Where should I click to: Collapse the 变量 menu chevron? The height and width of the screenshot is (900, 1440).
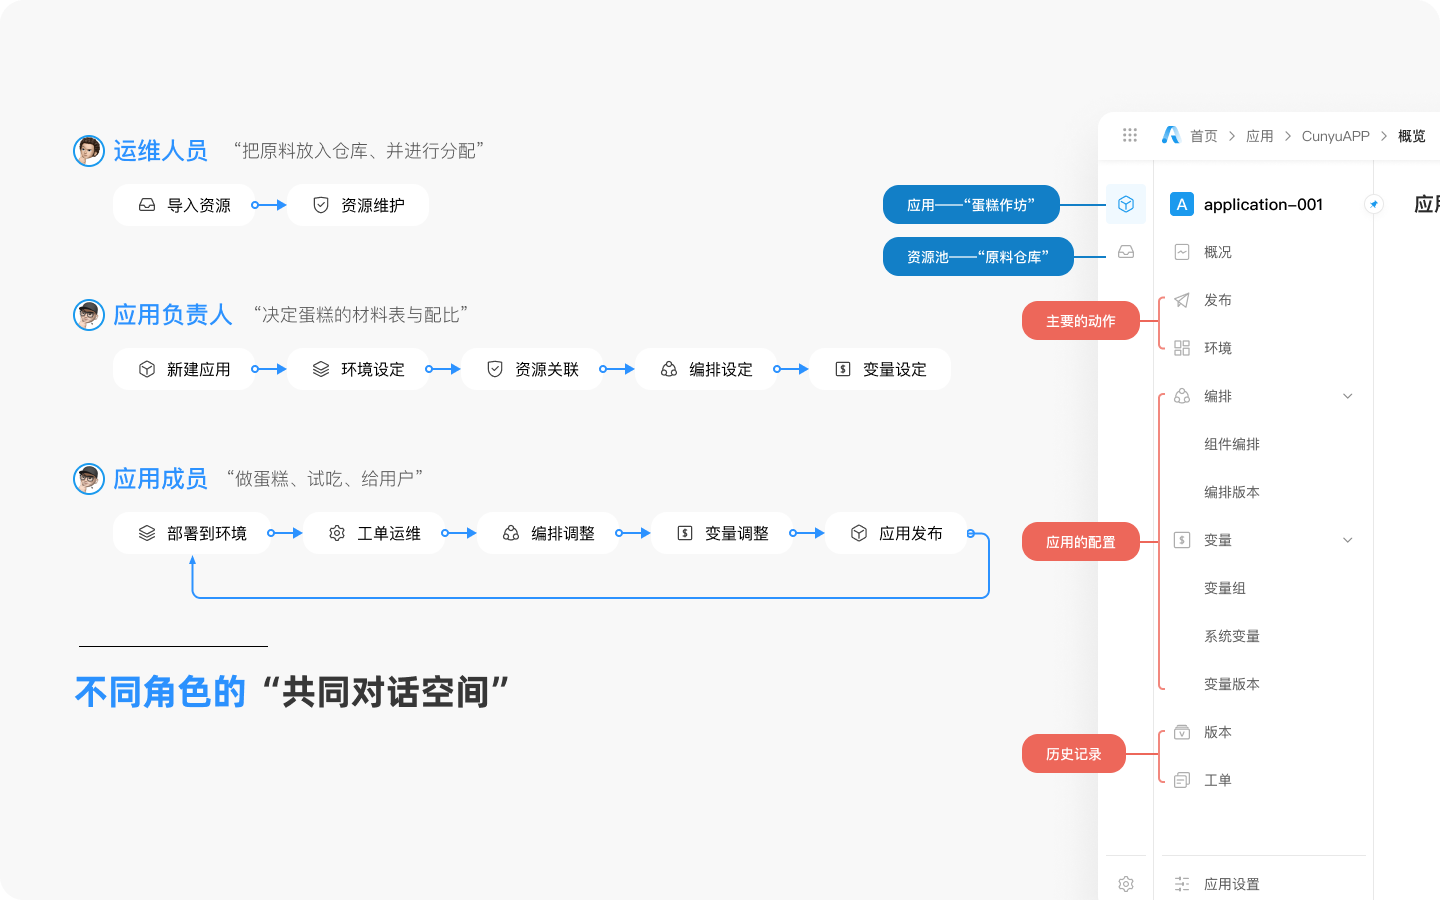[x=1348, y=540]
